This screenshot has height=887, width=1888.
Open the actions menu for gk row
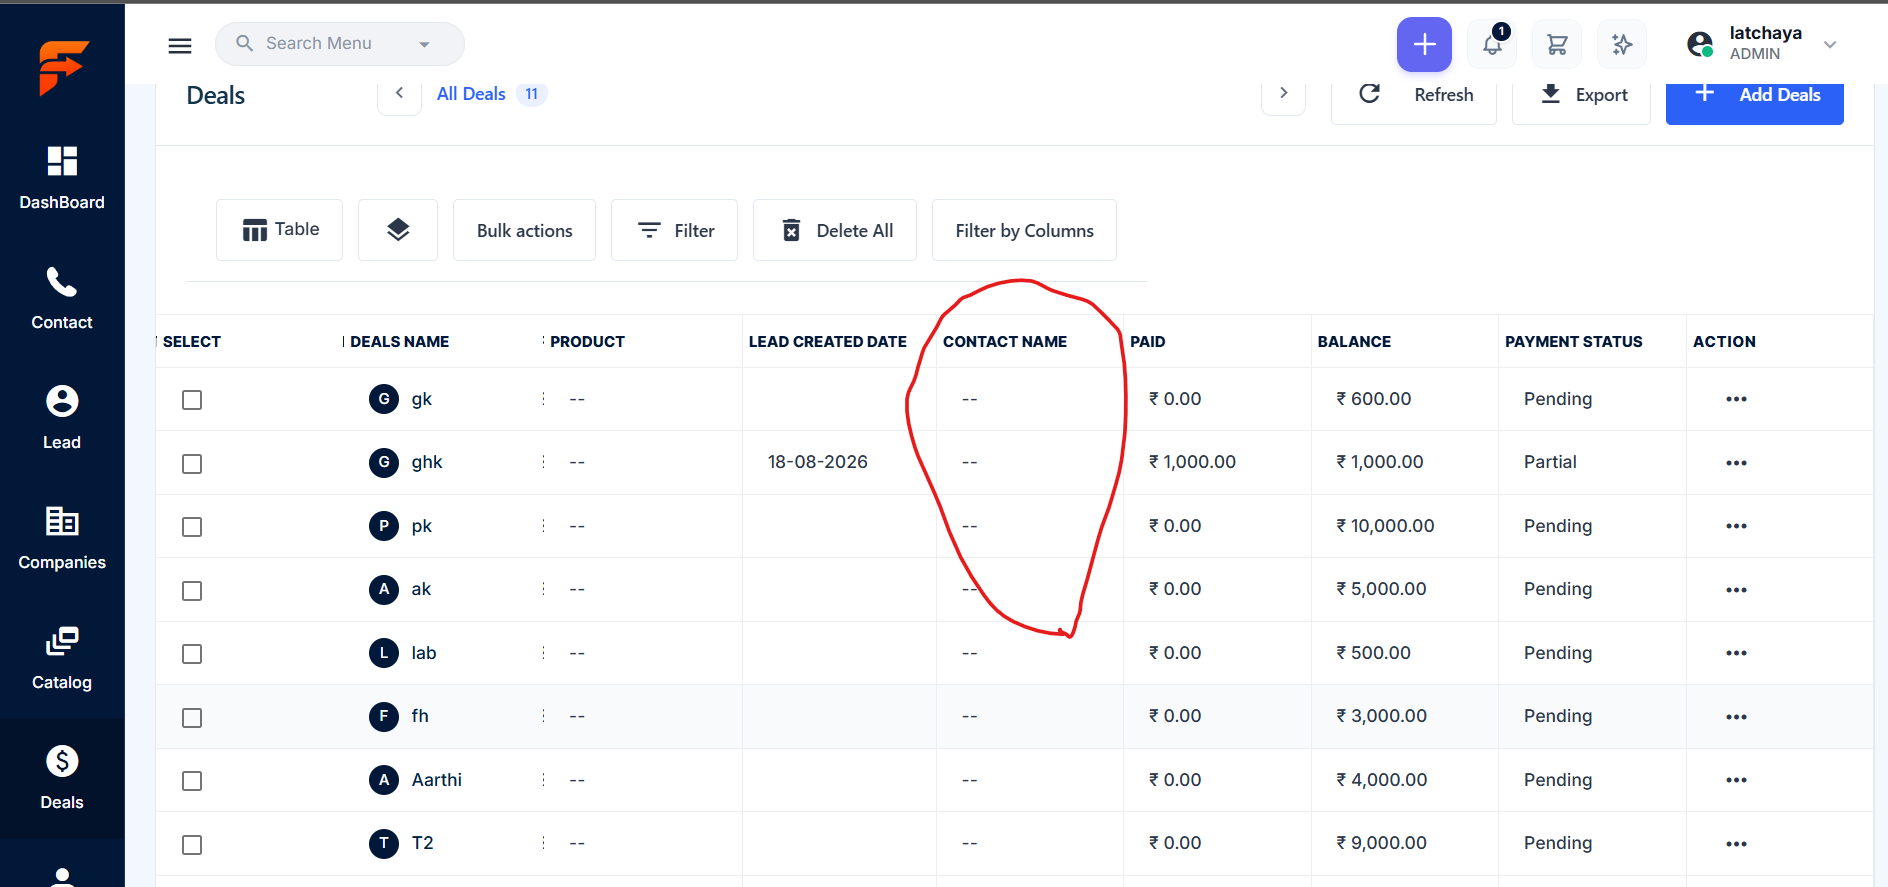(x=1736, y=399)
